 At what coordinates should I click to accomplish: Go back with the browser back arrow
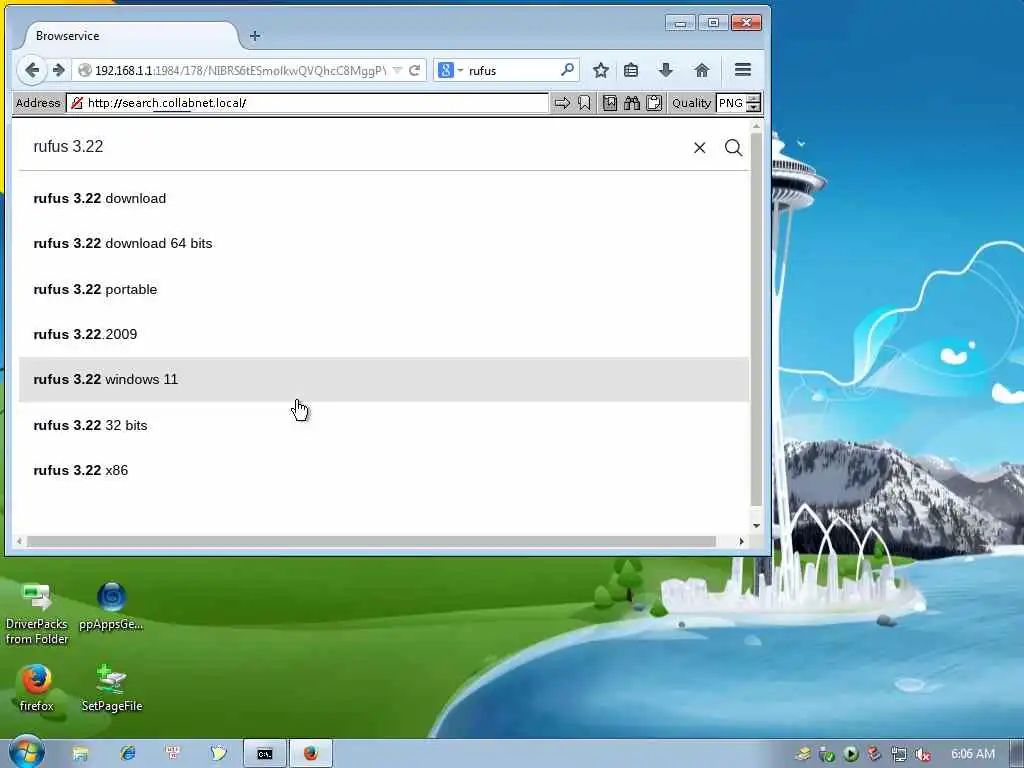[x=31, y=70]
